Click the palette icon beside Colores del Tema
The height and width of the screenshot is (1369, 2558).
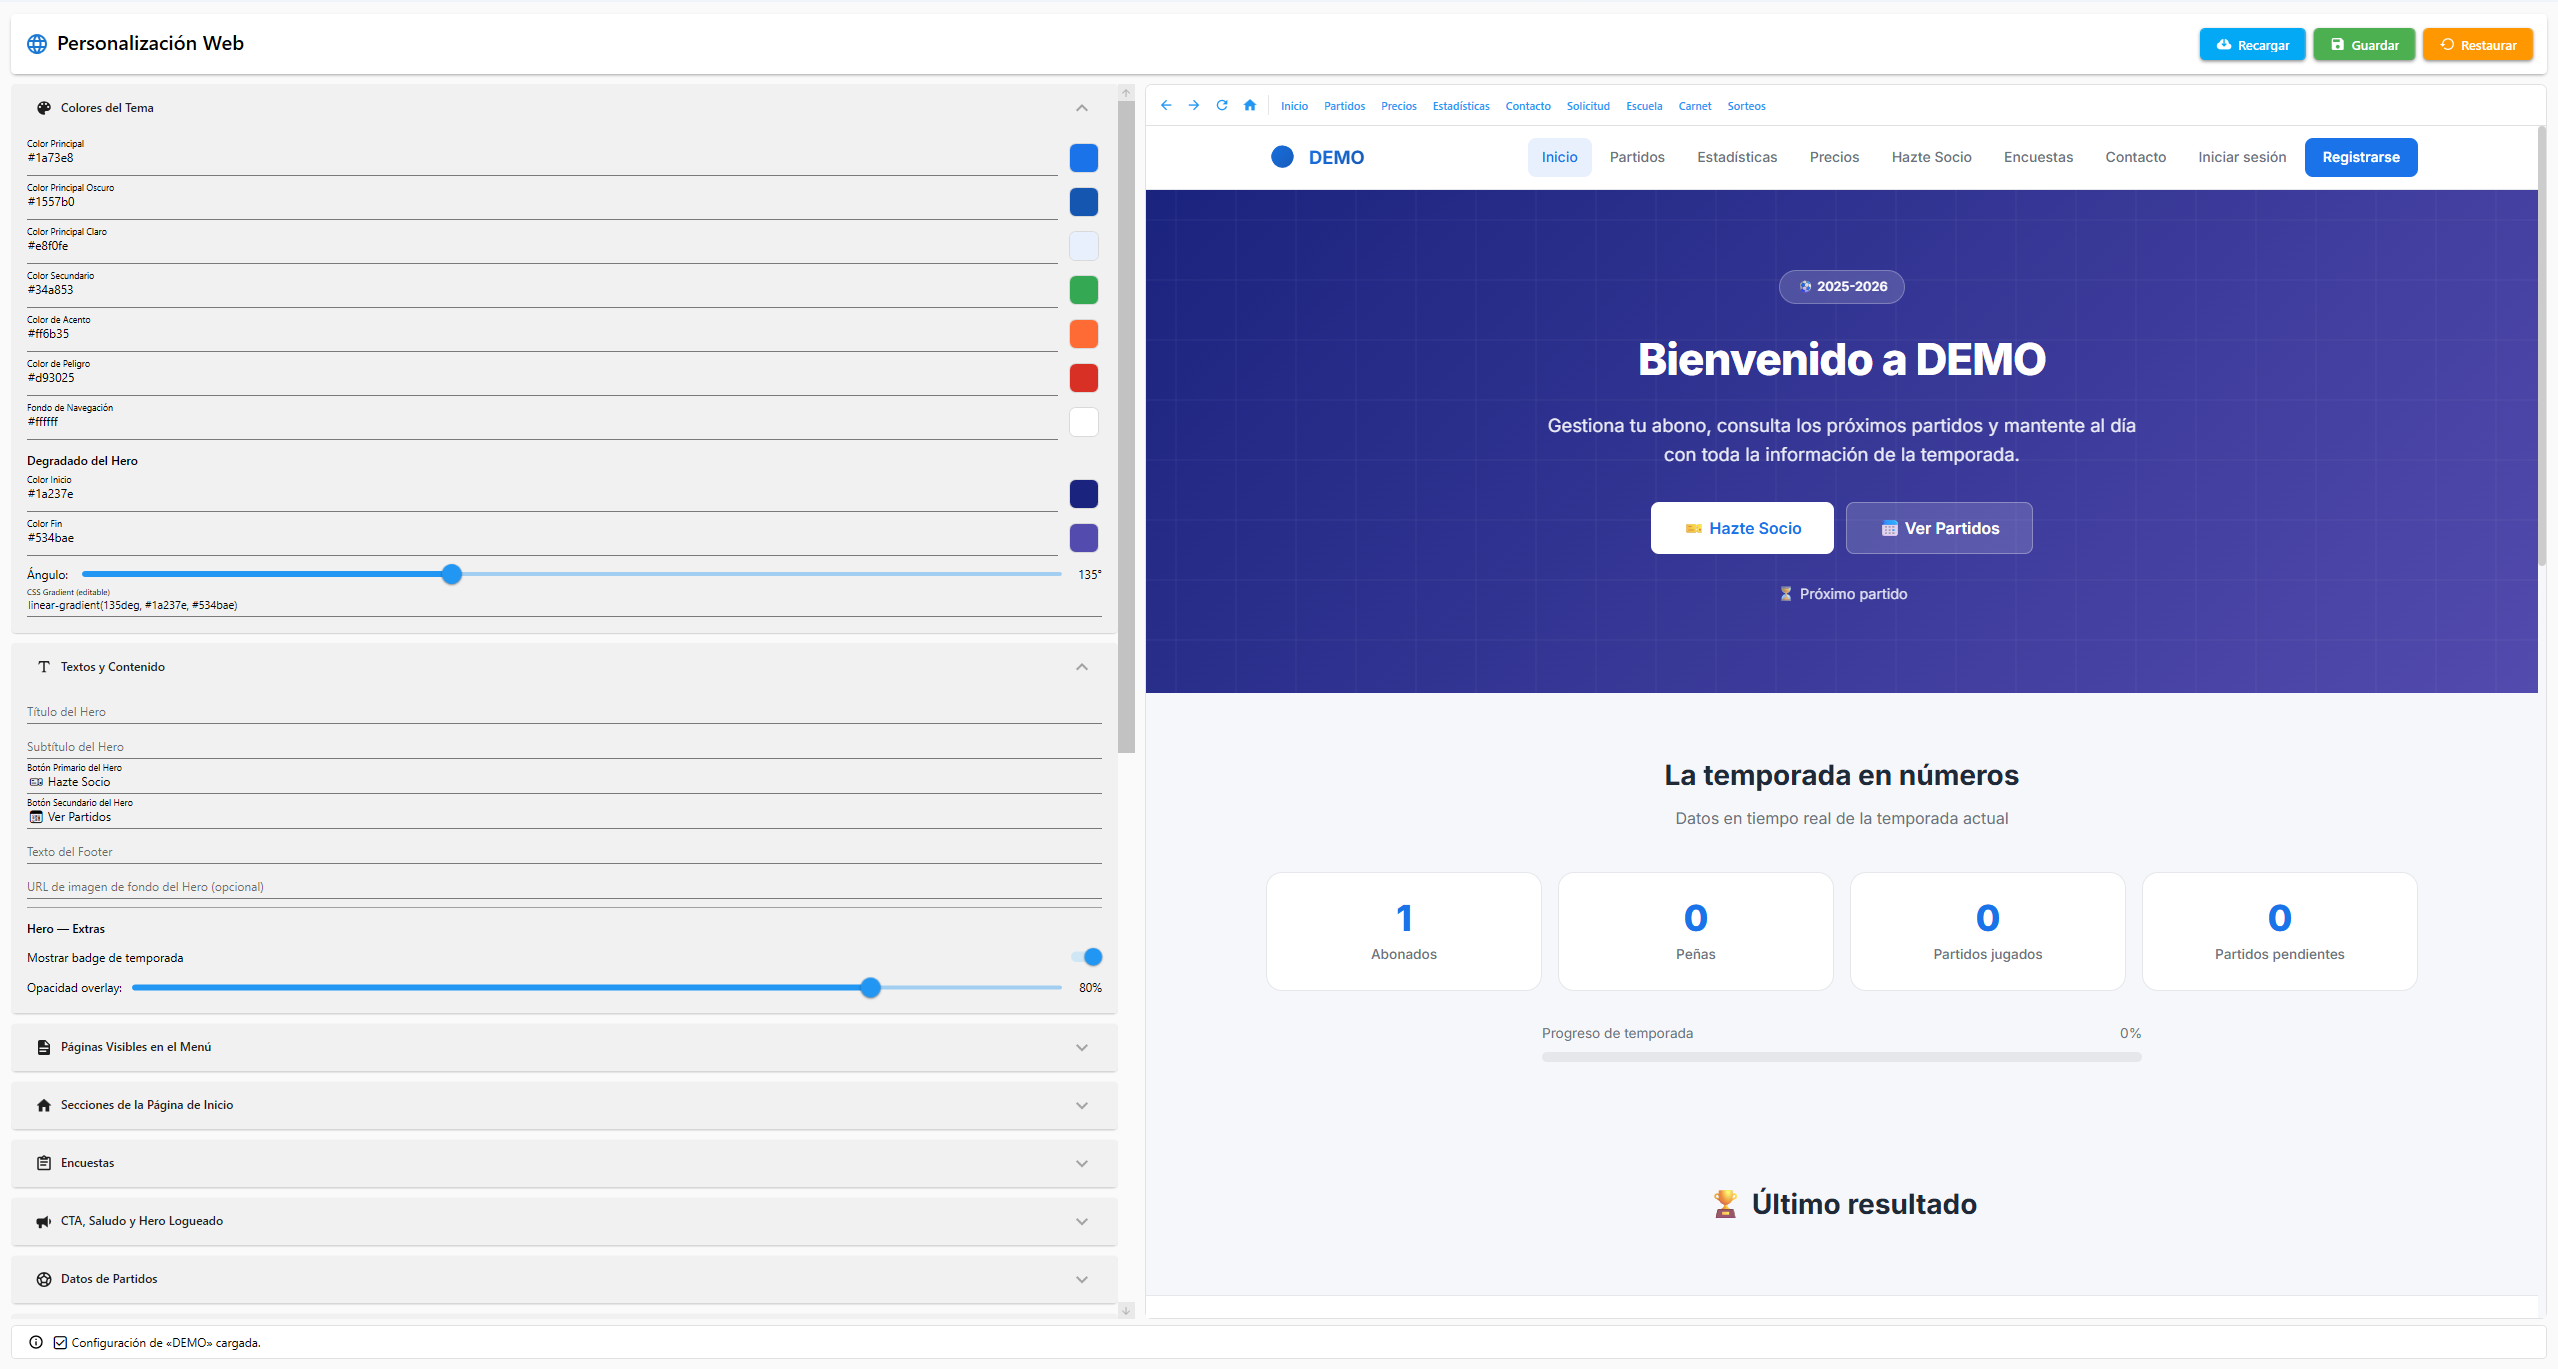click(44, 107)
